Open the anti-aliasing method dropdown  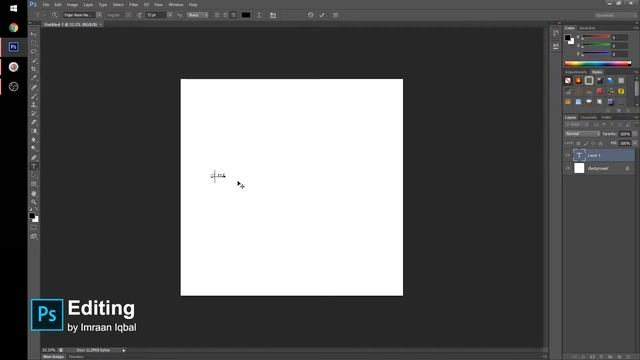(198, 15)
